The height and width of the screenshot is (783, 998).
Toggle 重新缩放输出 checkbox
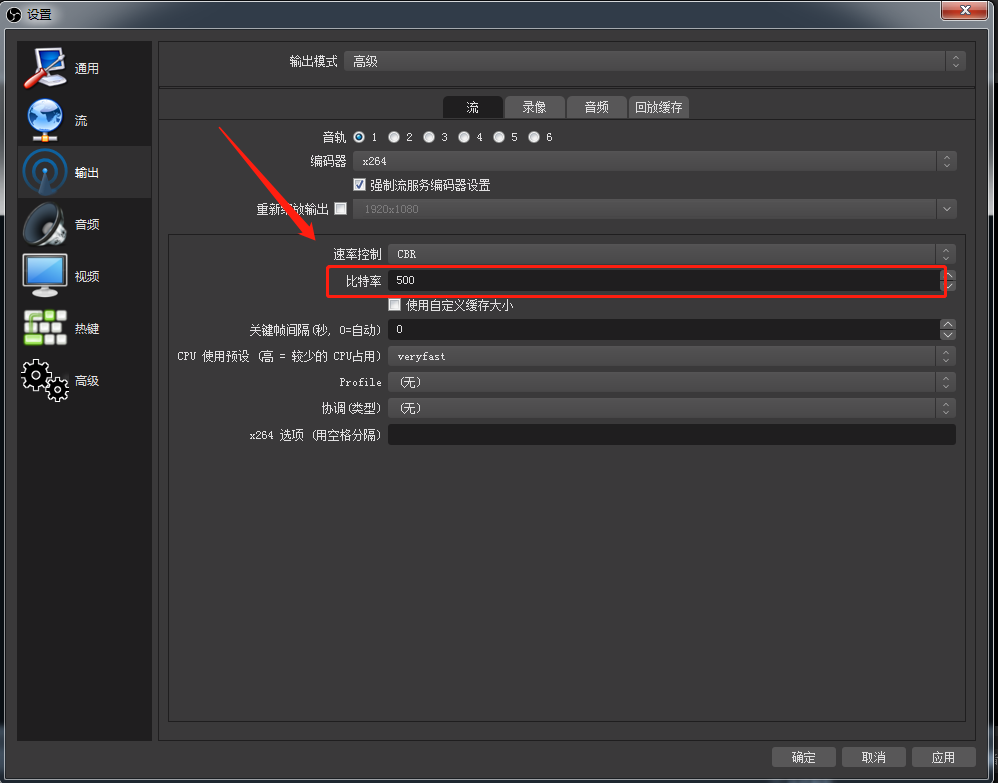click(340, 209)
